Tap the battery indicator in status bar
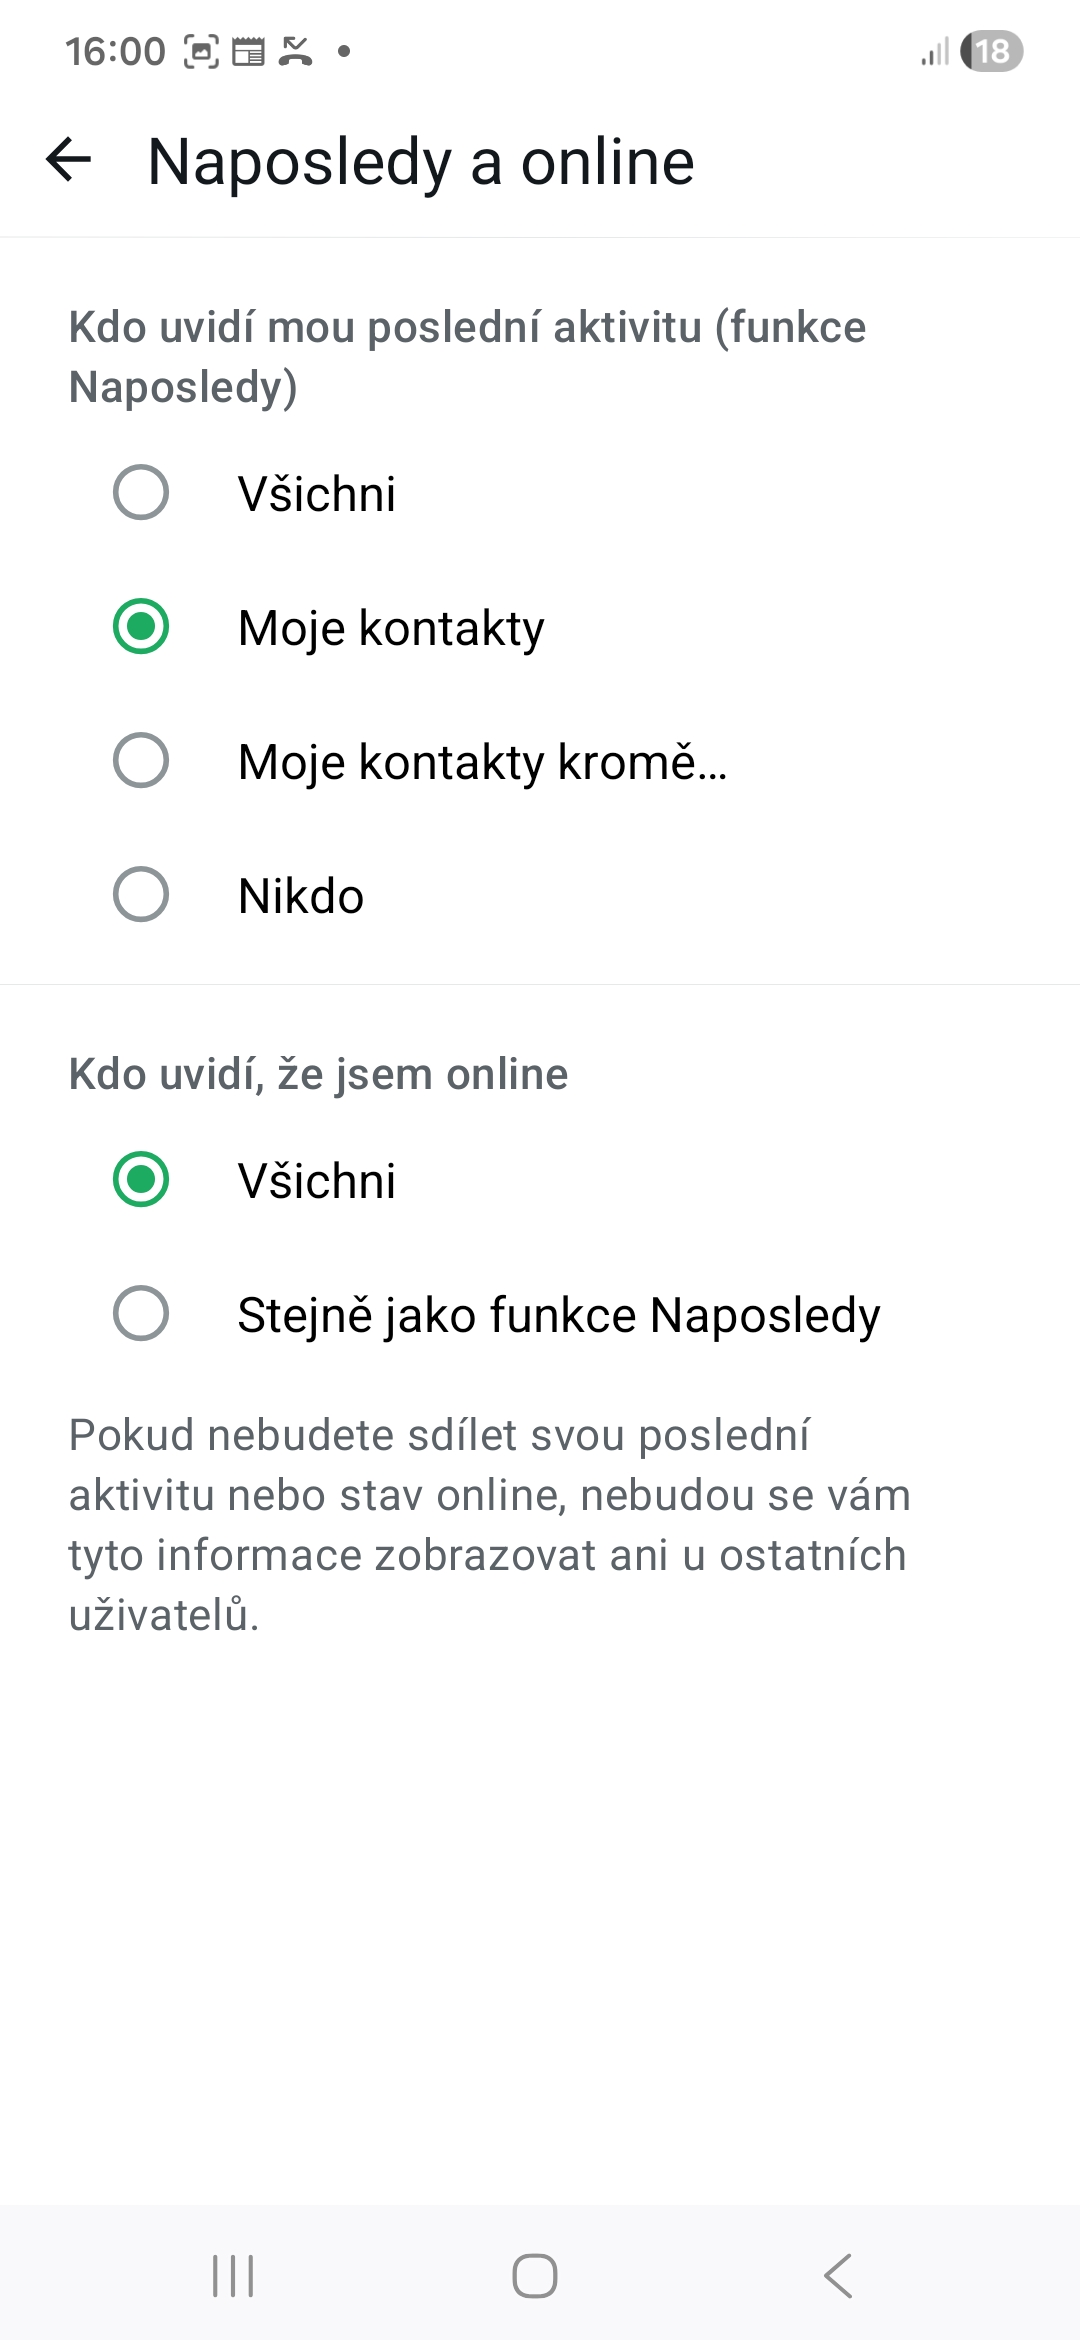This screenshot has width=1080, height=2340. 991,51
